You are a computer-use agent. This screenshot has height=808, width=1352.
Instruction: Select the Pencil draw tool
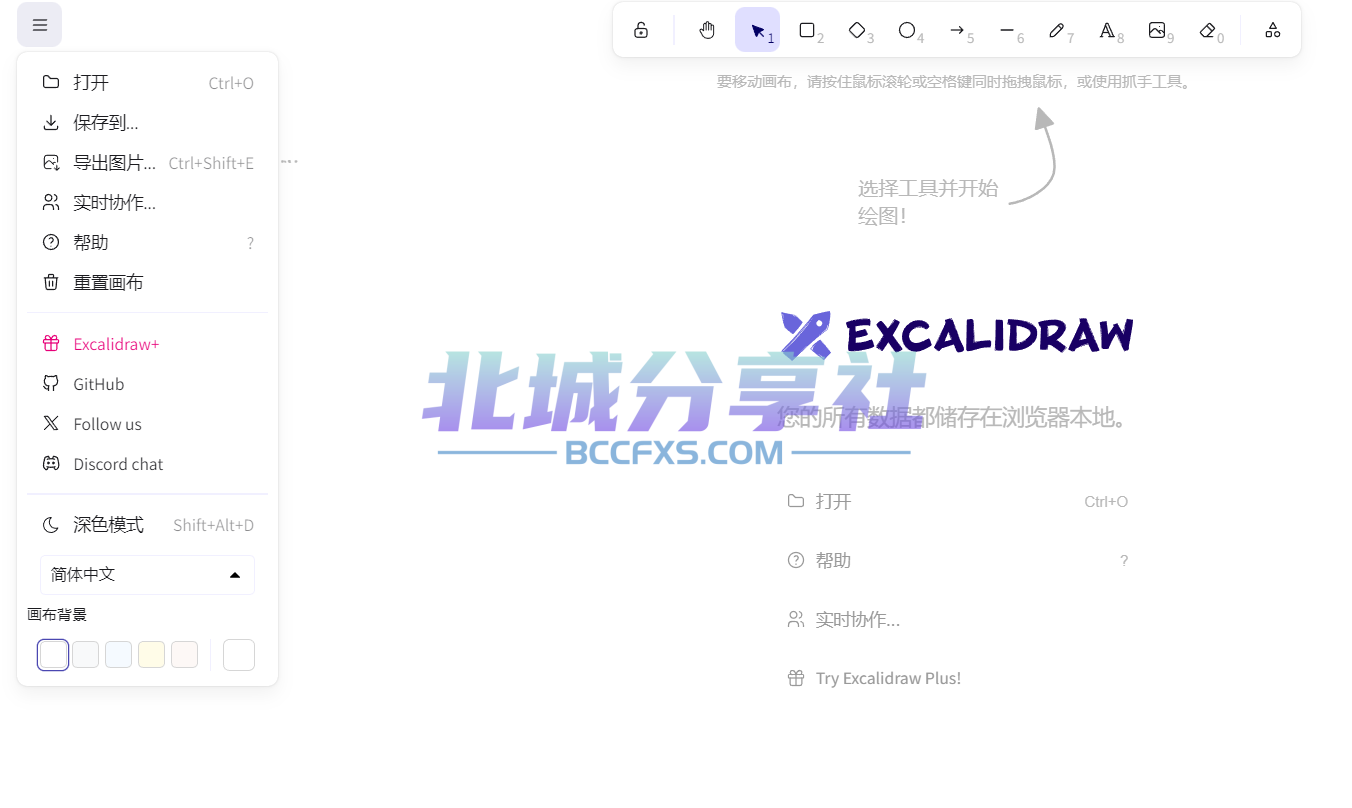[x=1057, y=30]
